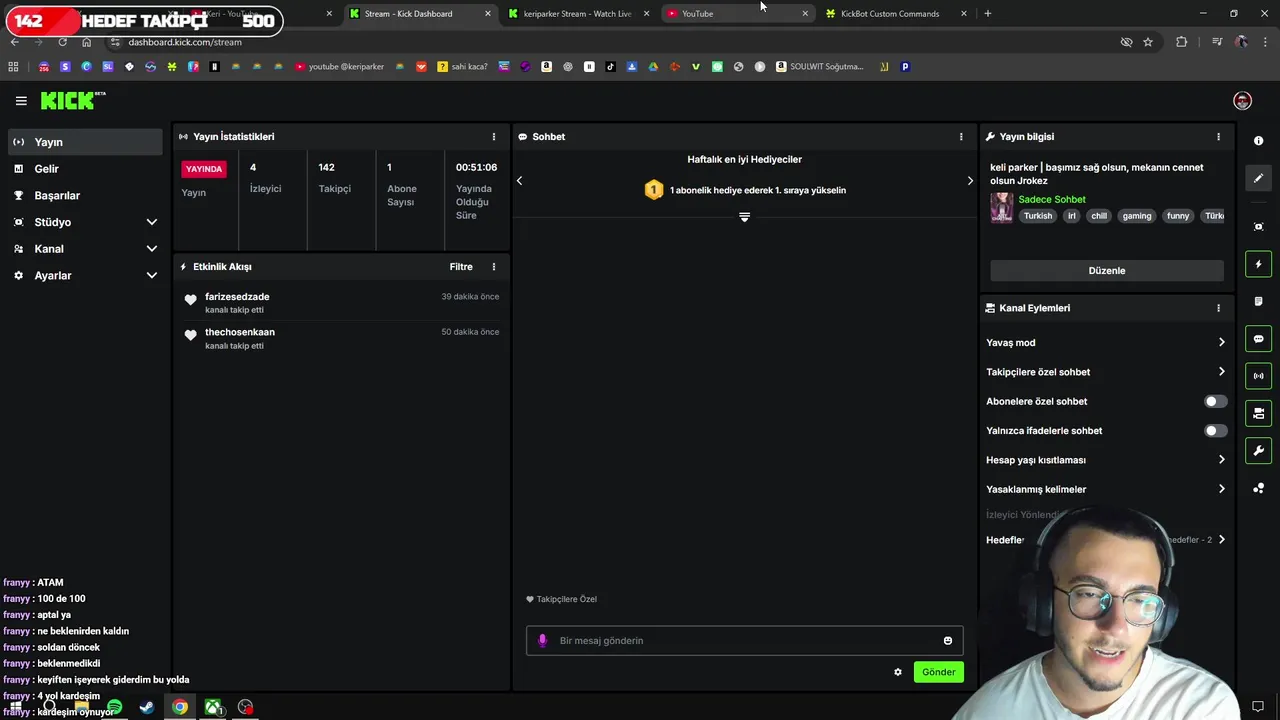This screenshot has width=1280, height=720.
Task: Click the gaming tag chip
Action: 1137,216
